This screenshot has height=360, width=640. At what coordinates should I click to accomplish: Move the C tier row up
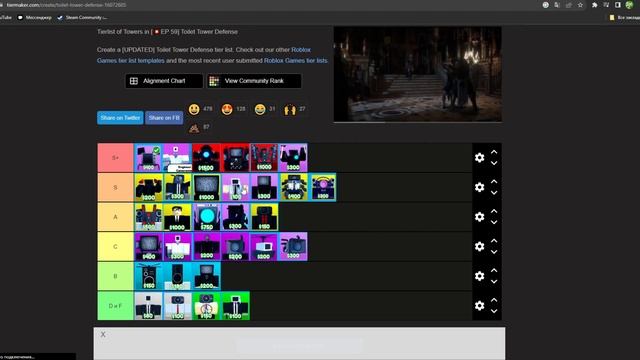point(494,241)
